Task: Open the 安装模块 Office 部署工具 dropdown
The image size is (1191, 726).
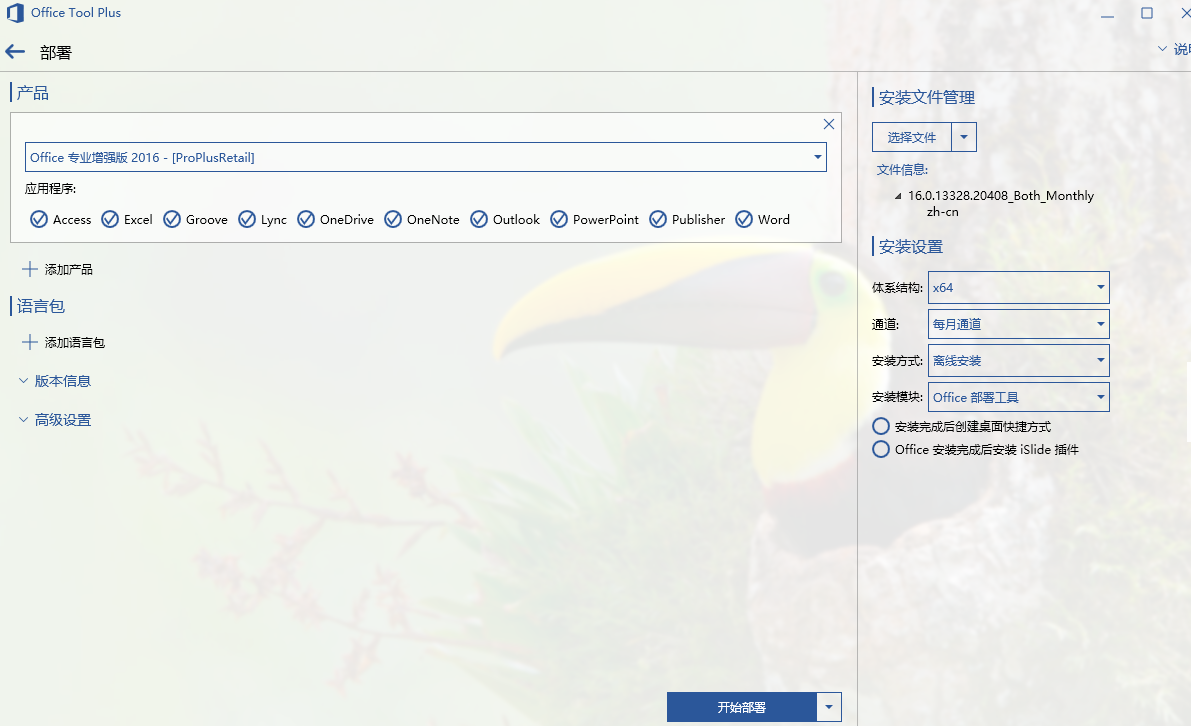Action: 1019,397
